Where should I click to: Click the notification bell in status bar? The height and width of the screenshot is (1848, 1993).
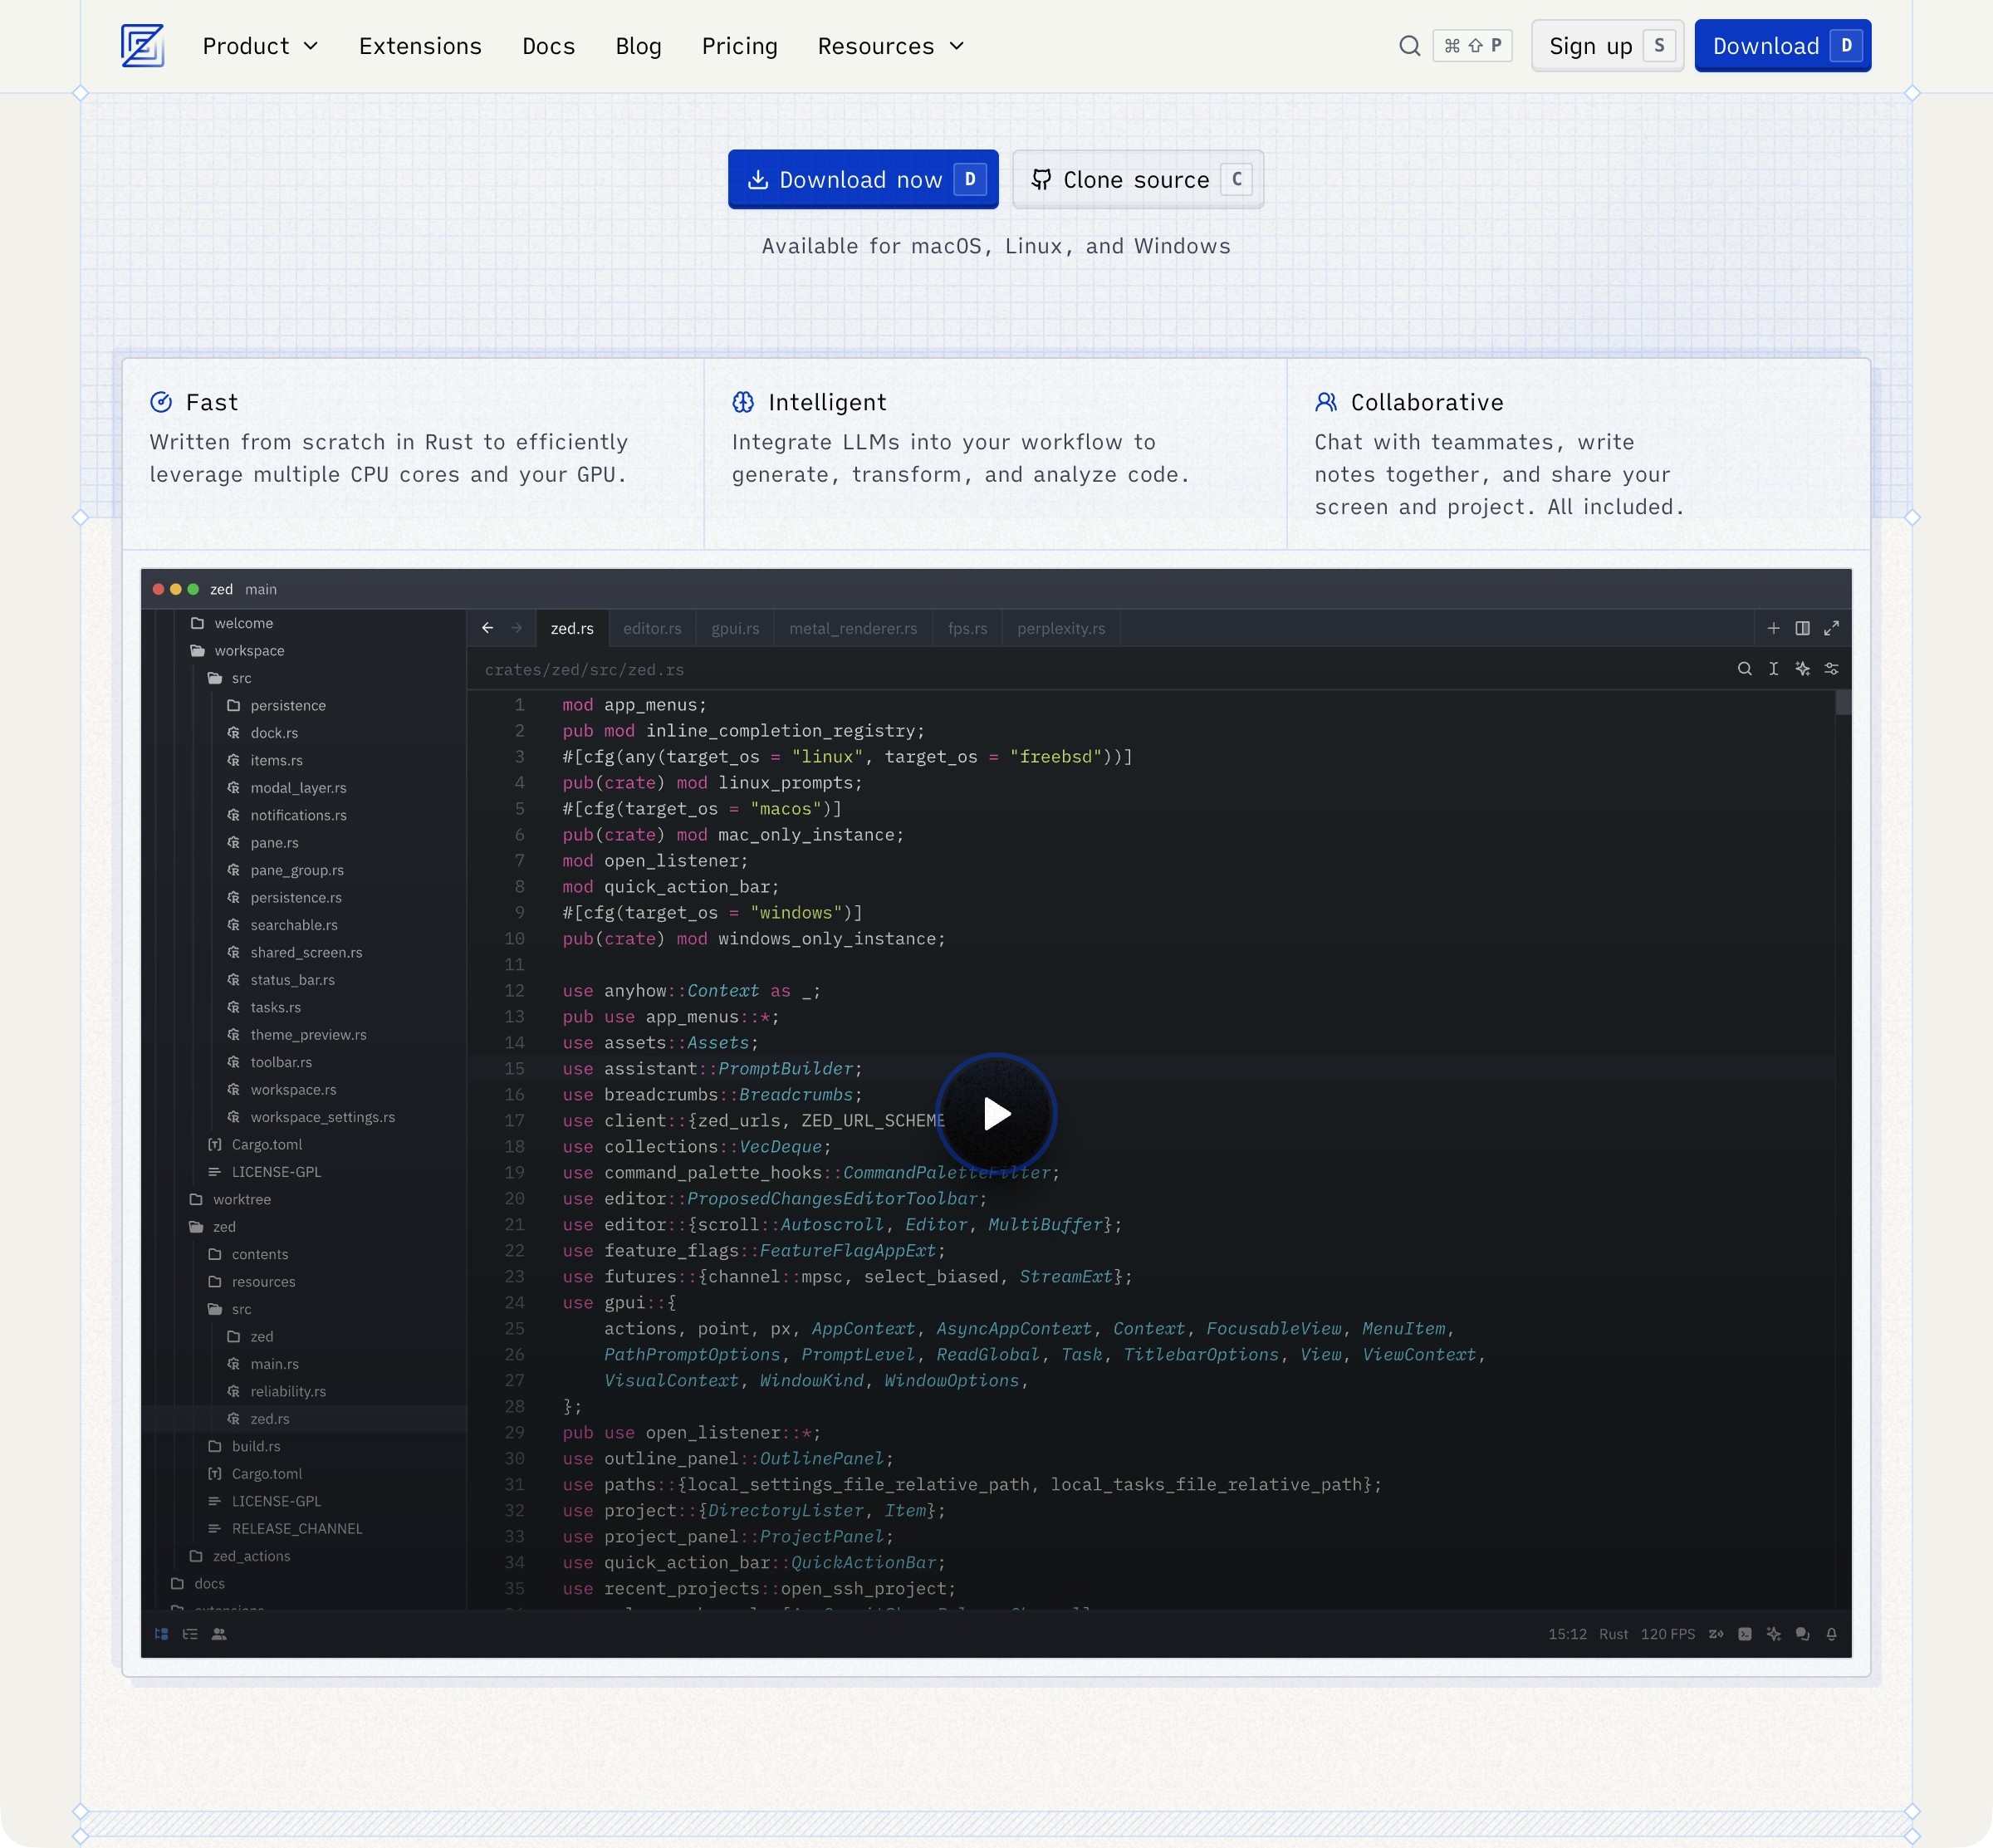[1831, 1634]
